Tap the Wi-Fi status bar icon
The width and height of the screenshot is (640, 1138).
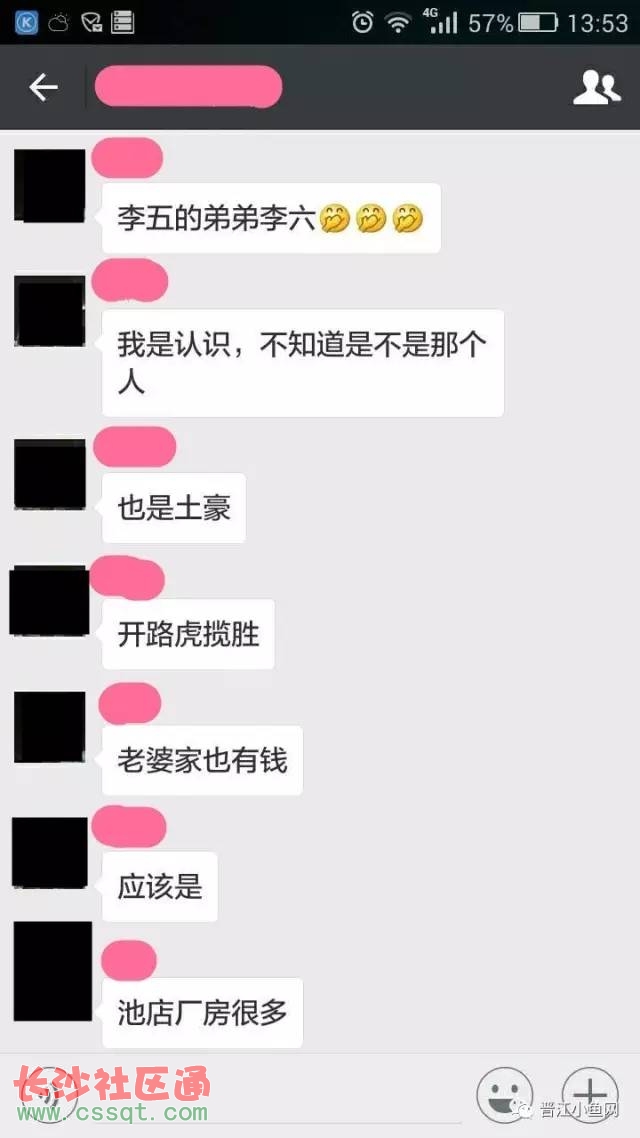(398, 23)
